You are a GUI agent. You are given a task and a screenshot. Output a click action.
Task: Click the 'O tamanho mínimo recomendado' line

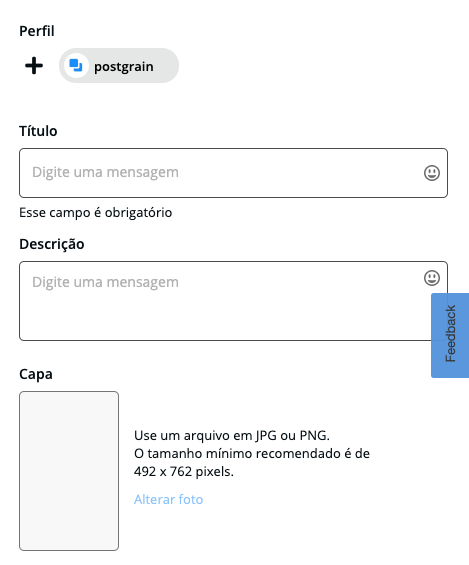click(x=252, y=453)
